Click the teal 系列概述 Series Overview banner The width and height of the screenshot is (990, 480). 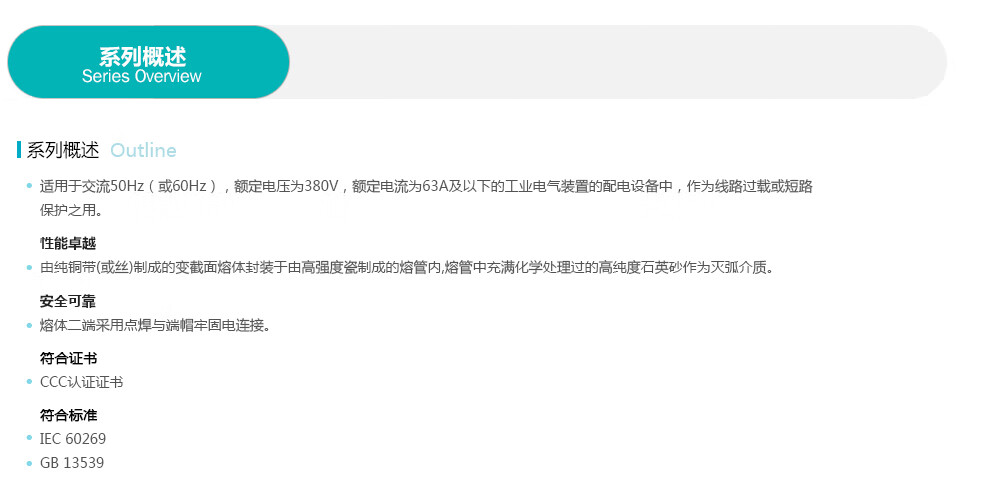coord(148,62)
